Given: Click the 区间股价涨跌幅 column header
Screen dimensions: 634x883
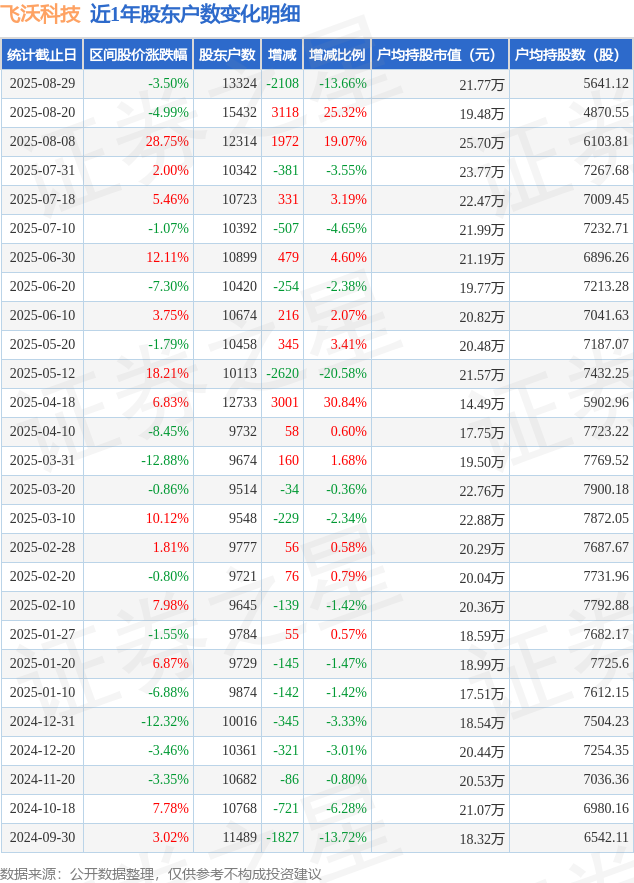Looking at the screenshot, I should pyautogui.click(x=138, y=55).
